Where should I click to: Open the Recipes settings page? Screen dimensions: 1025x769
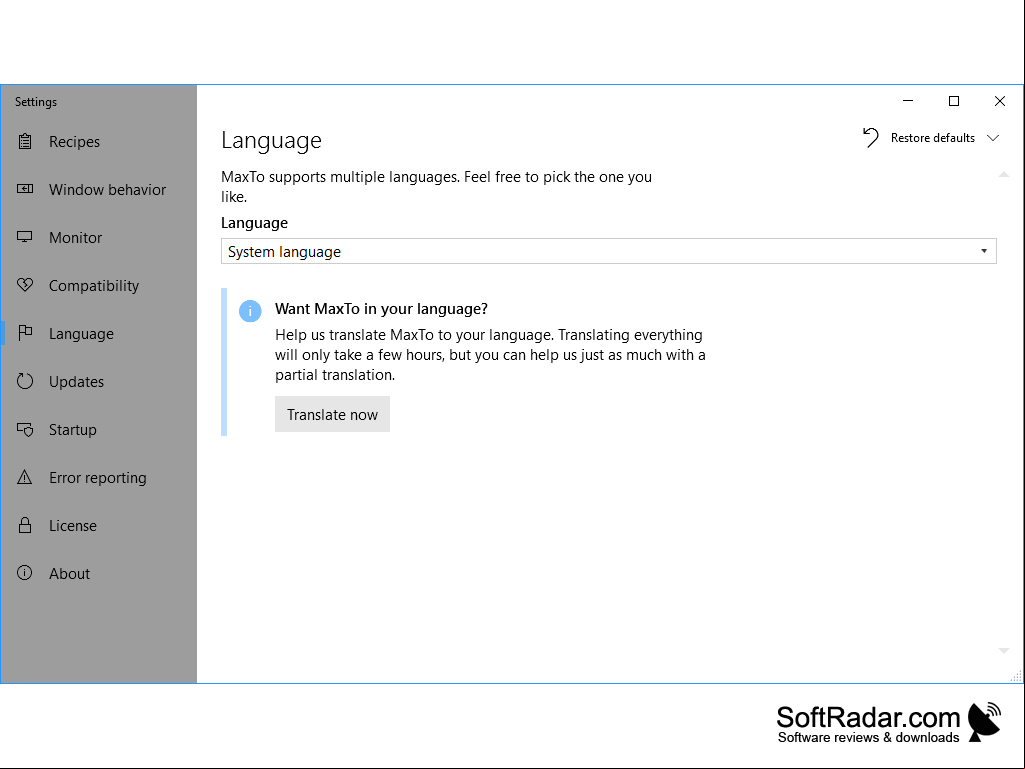click(x=99, y=141)
